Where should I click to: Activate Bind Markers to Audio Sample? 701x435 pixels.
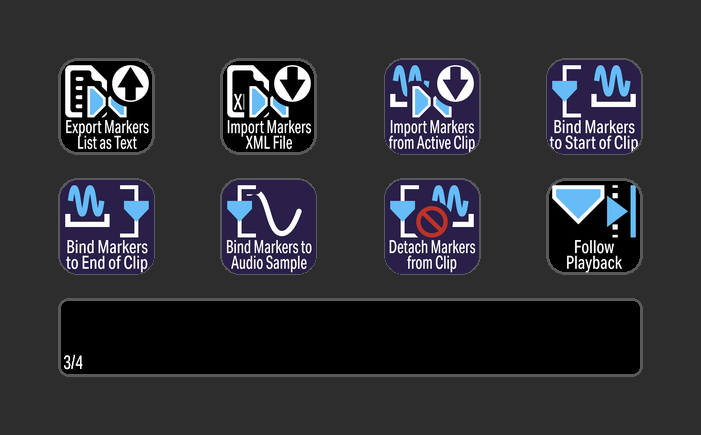(269, 227)
